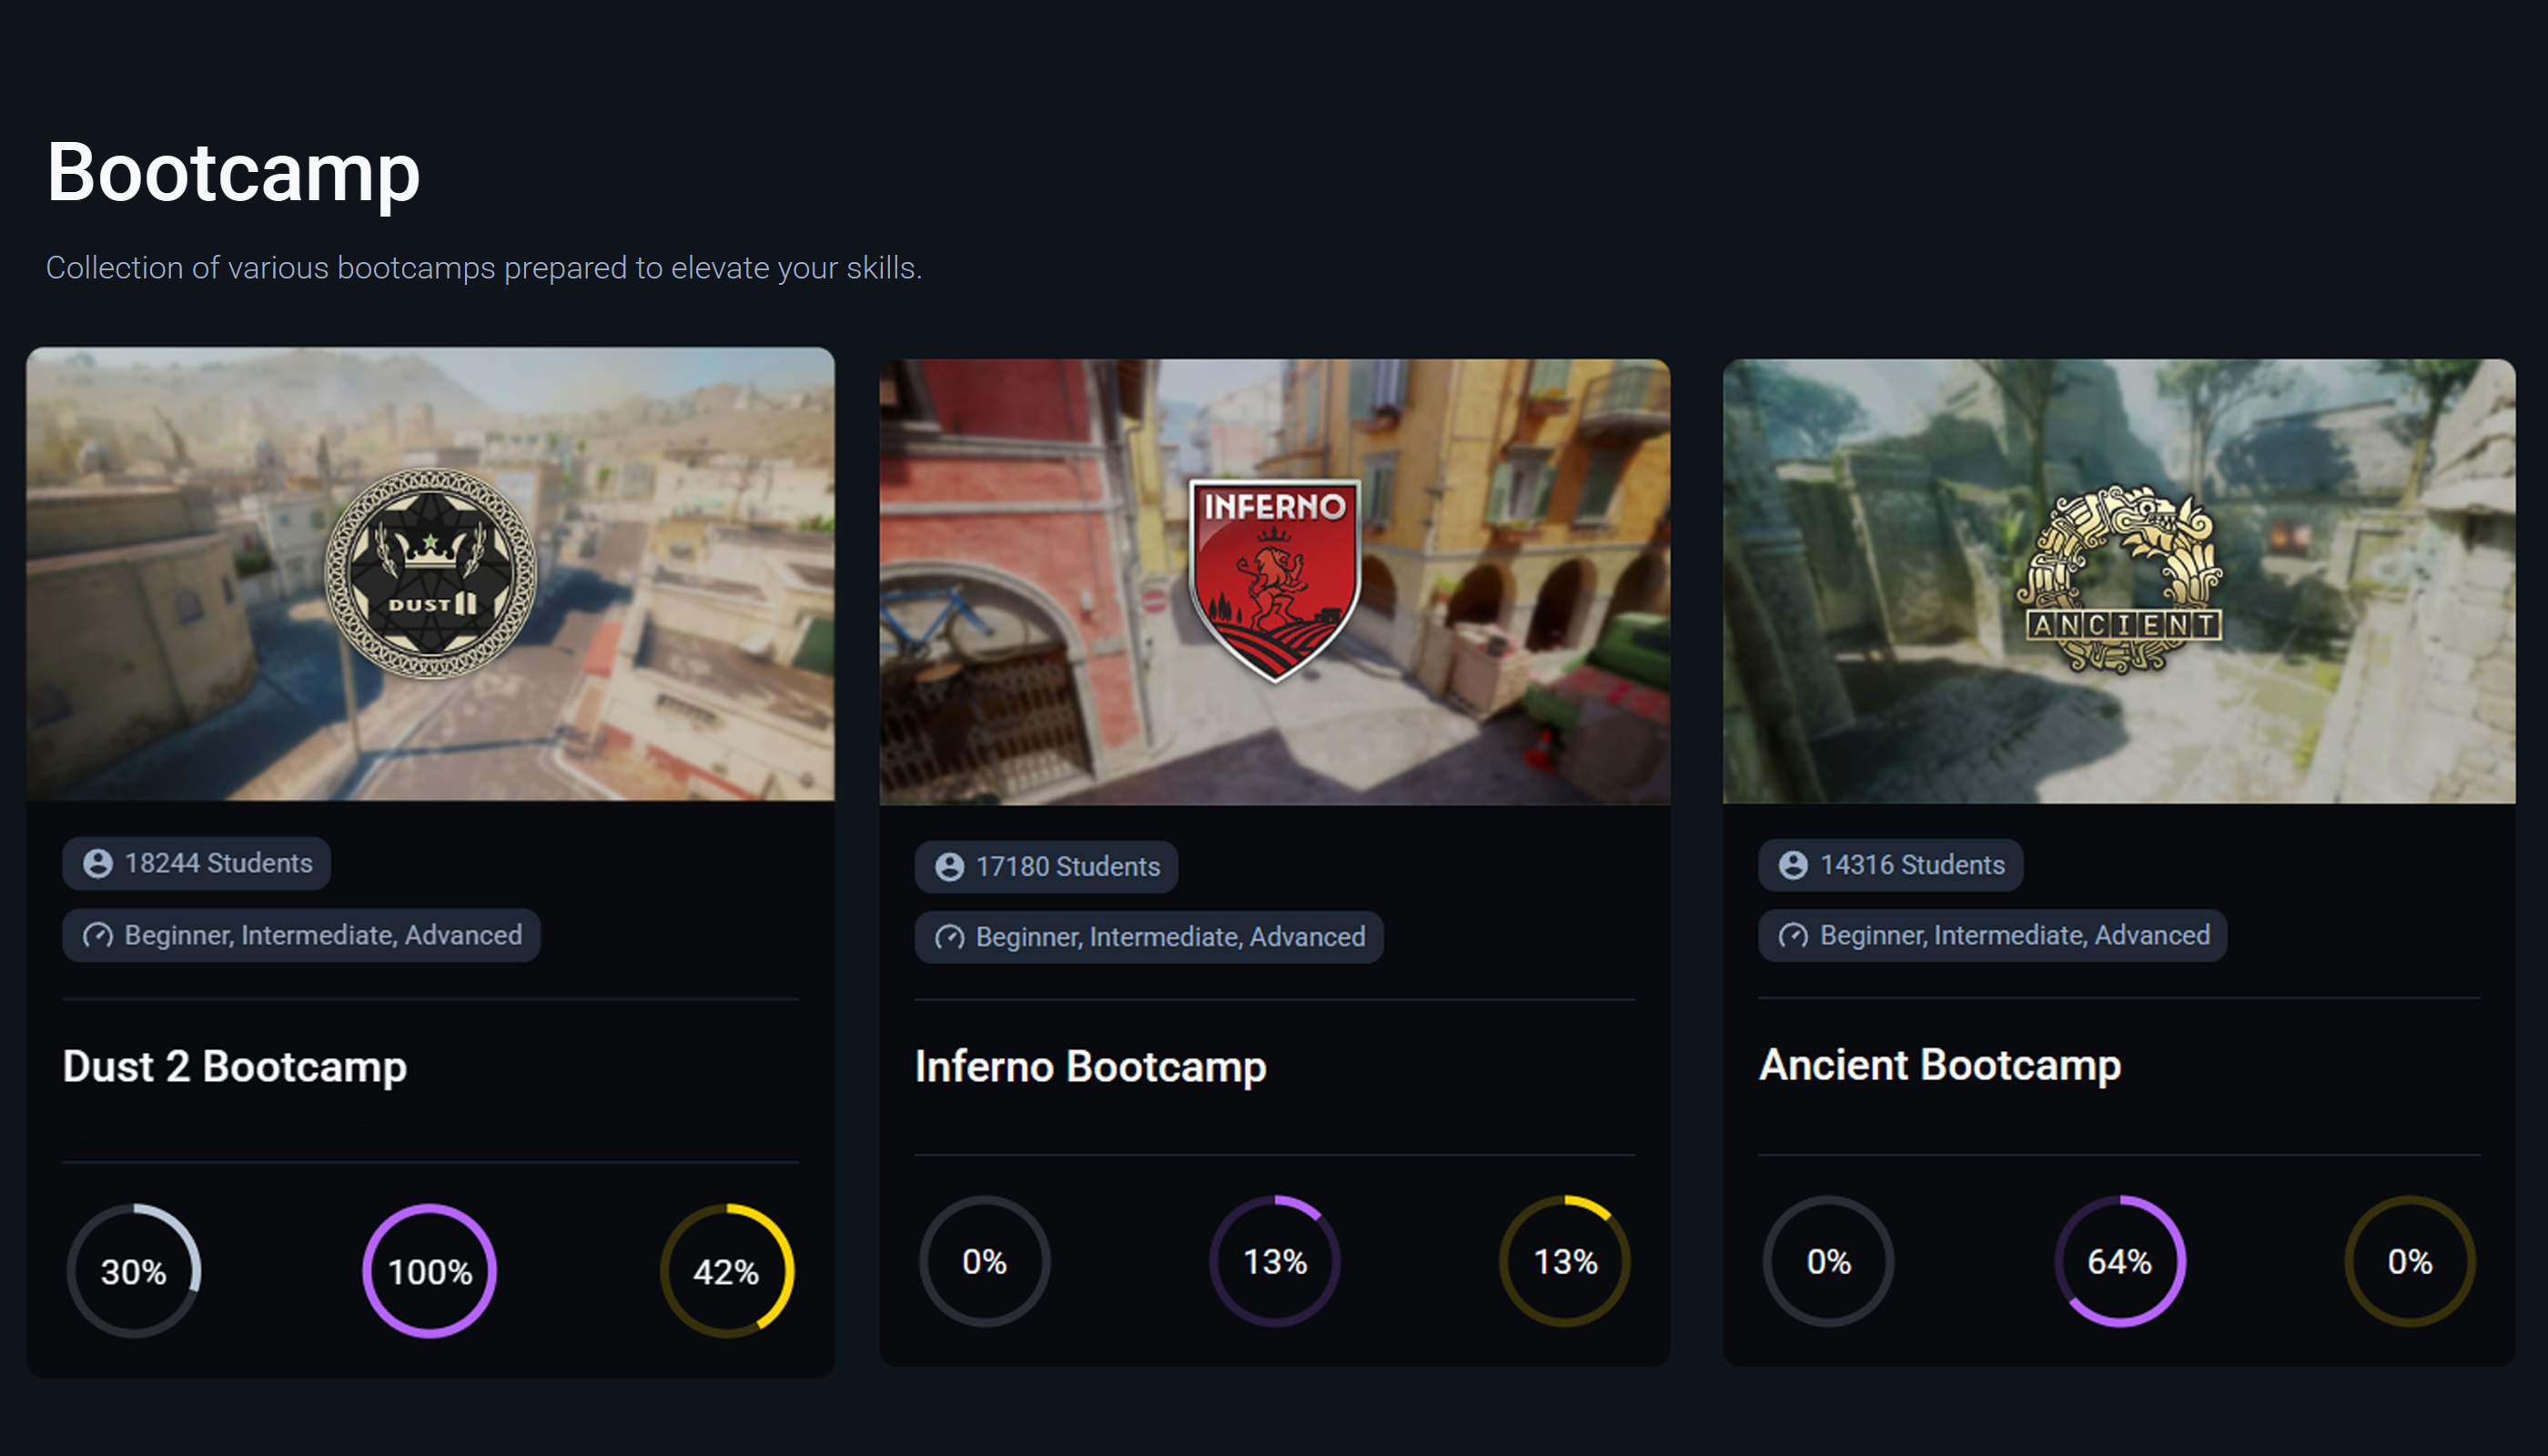Click the person icon beside 17180 Students
Viewport: 2548px width, 1456px height.
[949, 867]
